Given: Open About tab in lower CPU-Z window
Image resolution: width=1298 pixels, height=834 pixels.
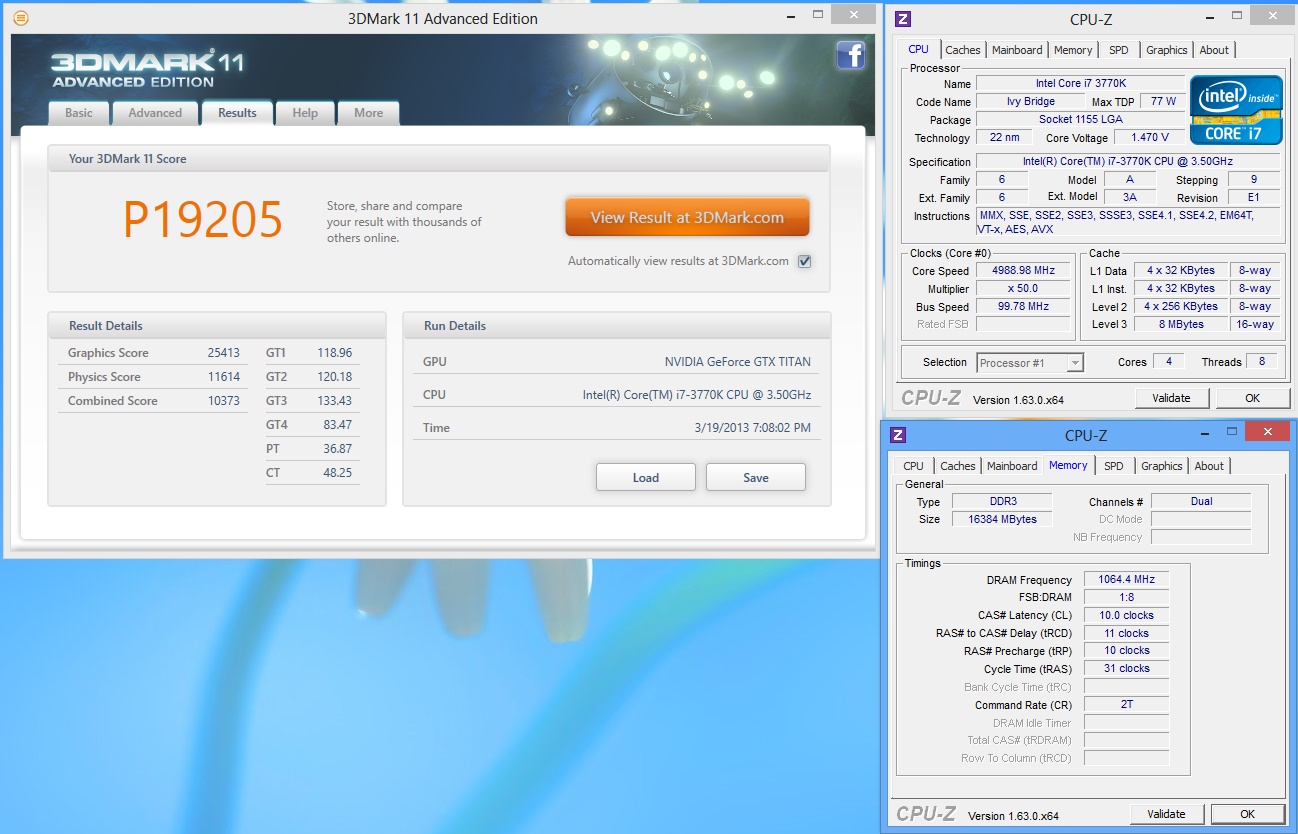Looking at the screenshot, I should point(1209,466).
